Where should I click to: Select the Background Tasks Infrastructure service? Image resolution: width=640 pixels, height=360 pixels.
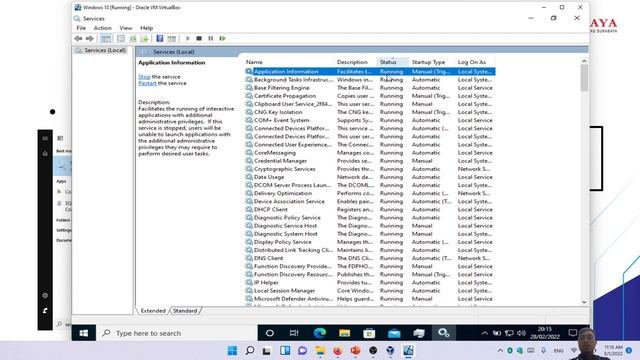pos(370,80)
